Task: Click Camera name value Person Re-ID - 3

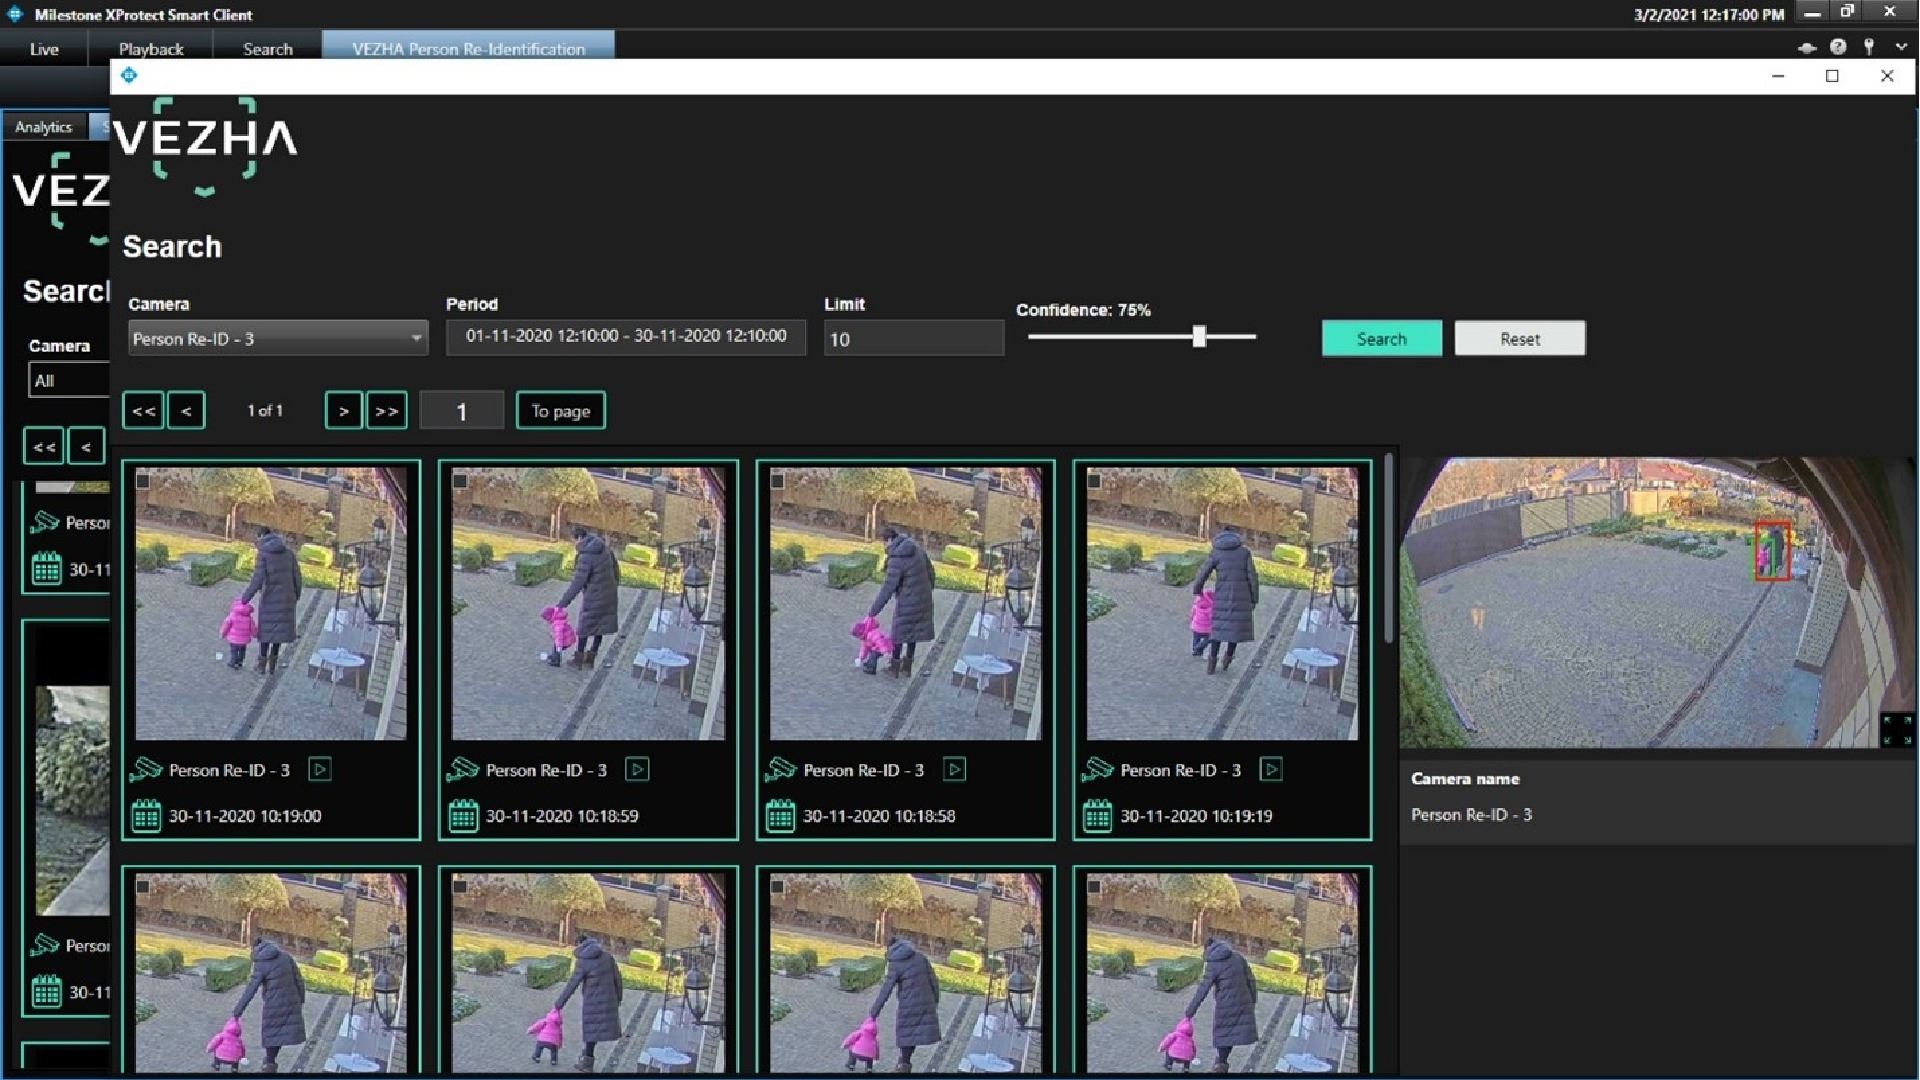Action: tap(1471, 815)
